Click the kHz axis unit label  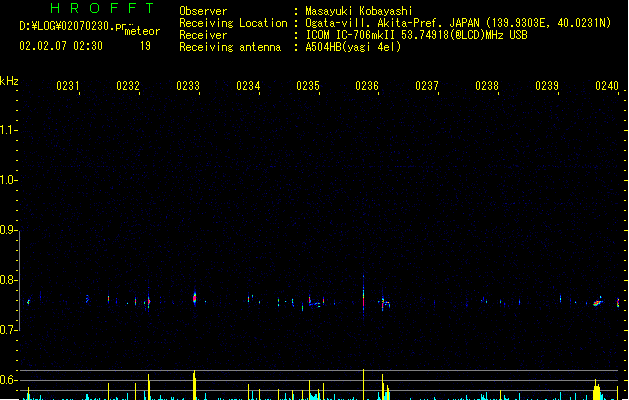[x=9, y=81]
